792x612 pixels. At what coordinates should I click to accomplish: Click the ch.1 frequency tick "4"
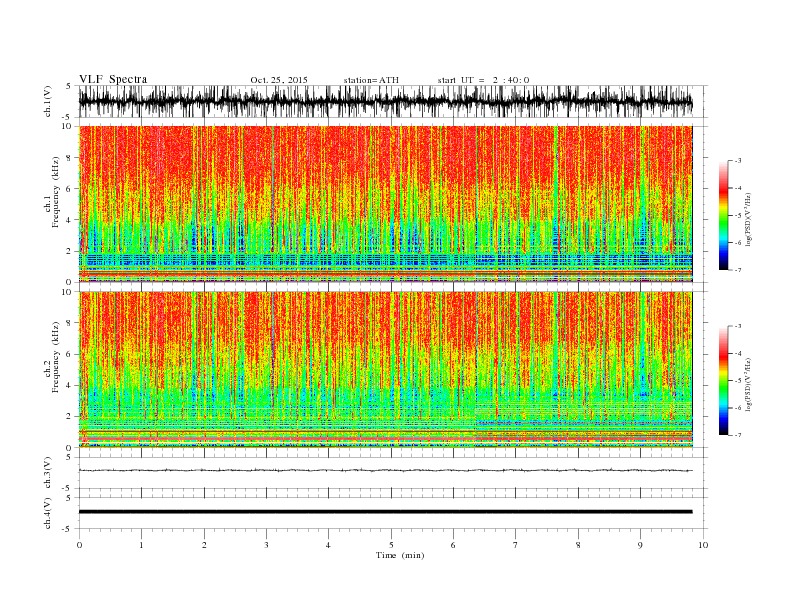(70, 220)
